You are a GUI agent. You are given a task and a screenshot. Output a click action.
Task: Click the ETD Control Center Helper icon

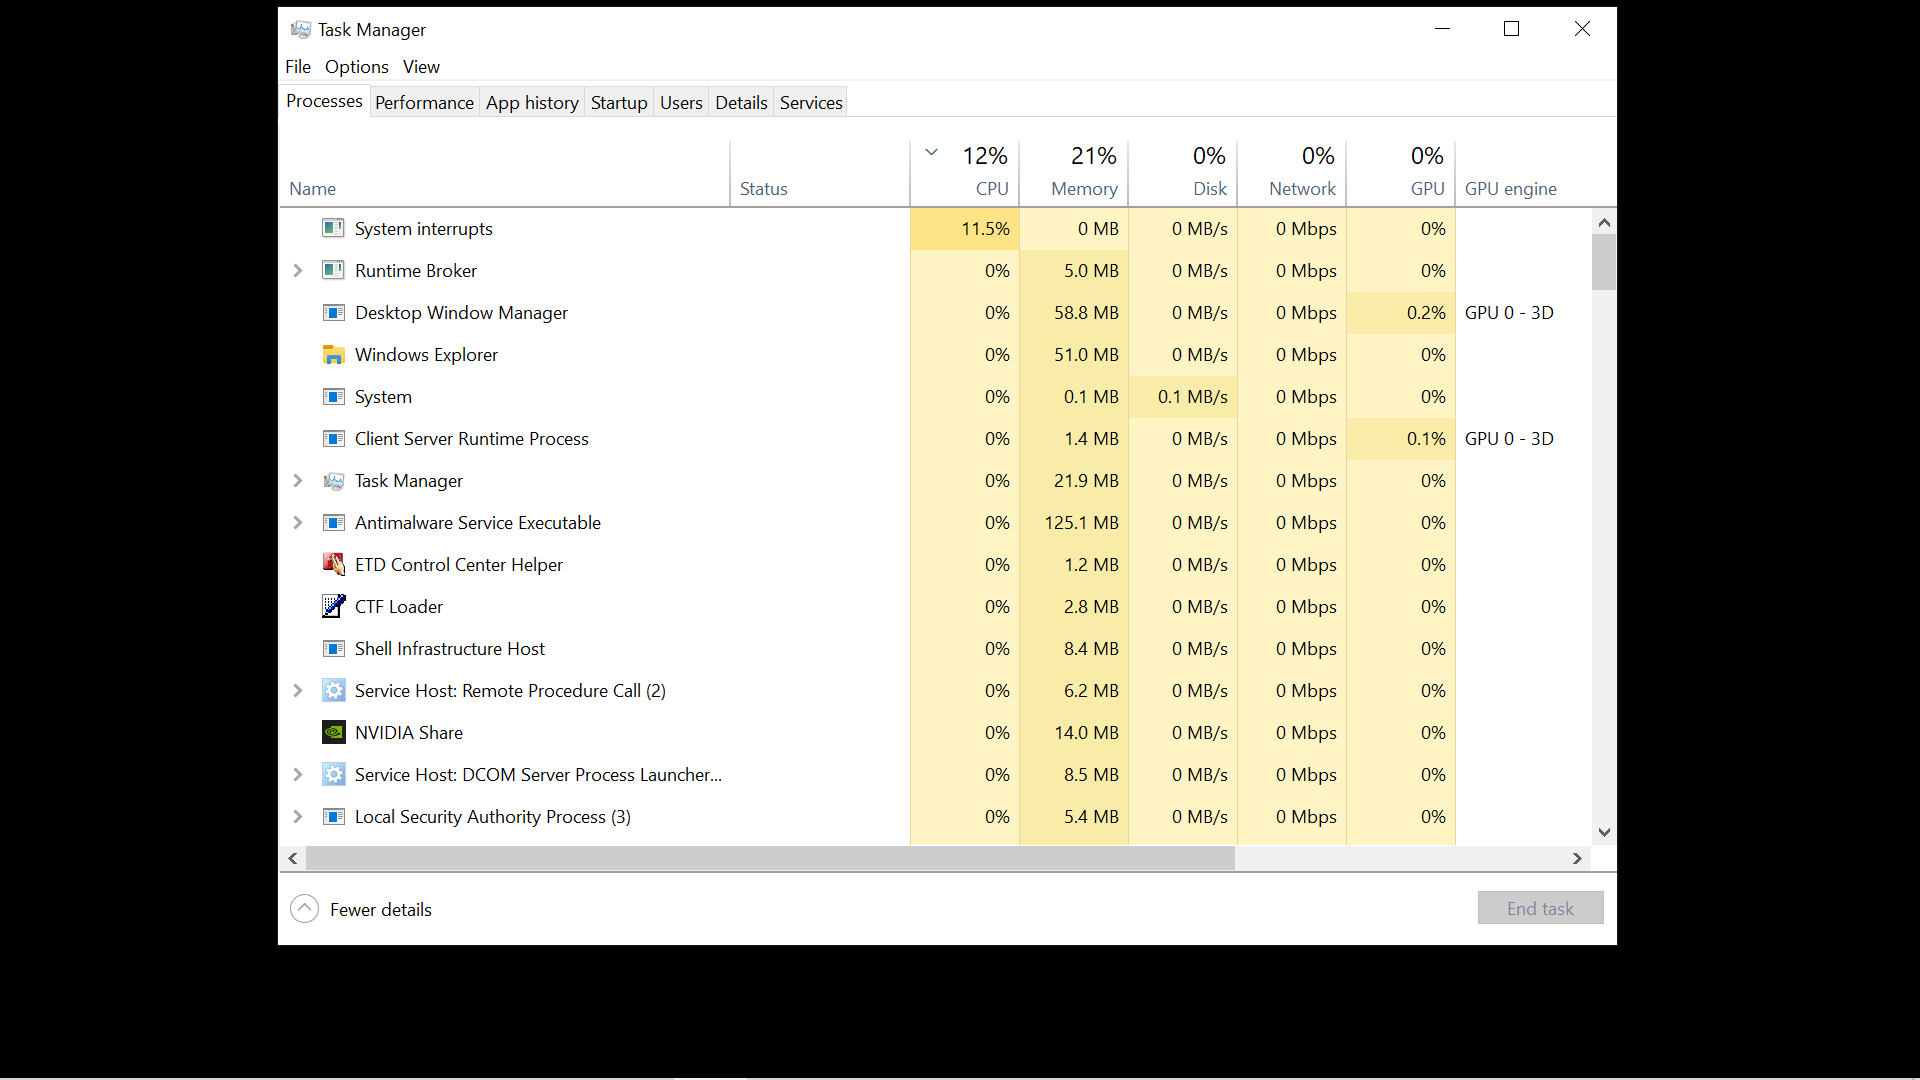click(x=333, y=564)
